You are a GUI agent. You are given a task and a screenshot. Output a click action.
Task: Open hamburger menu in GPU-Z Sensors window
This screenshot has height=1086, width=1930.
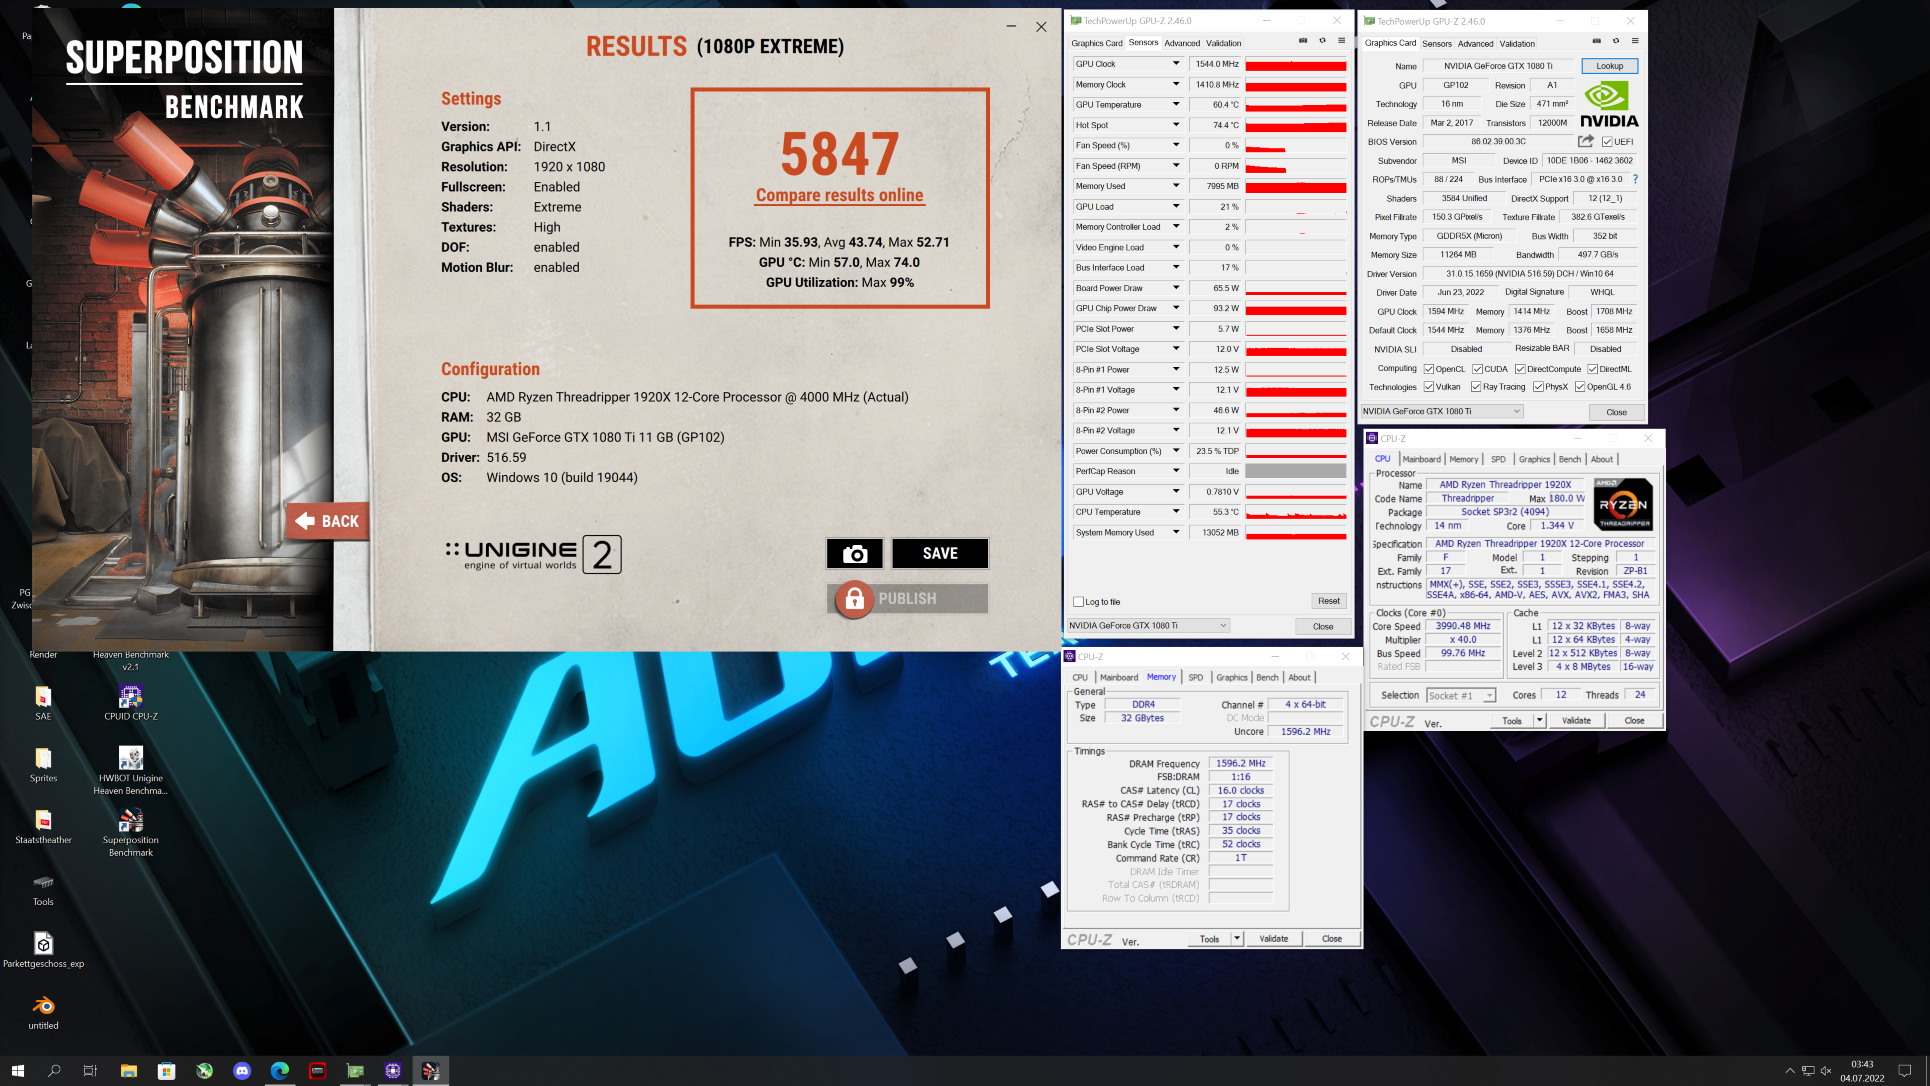click(1341, 41)
